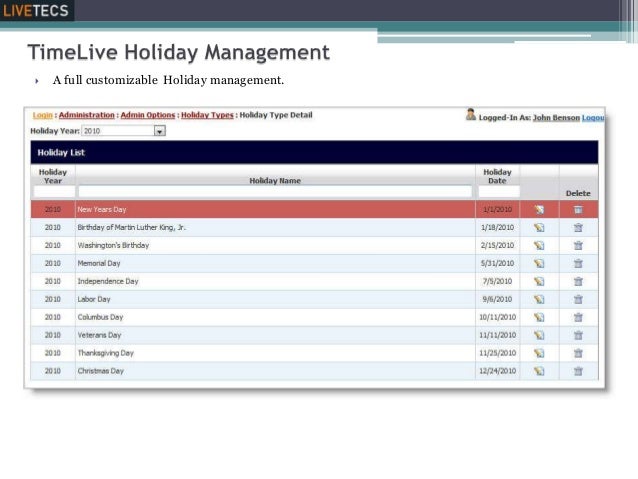Select the date cell 11/25/2010
Screen dimensions: 638x479
pyautogui.click(x=497, y=353)
